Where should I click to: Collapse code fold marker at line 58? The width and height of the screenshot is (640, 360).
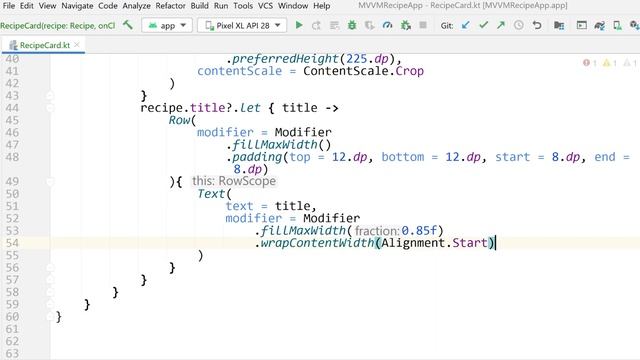click(50, 292)
